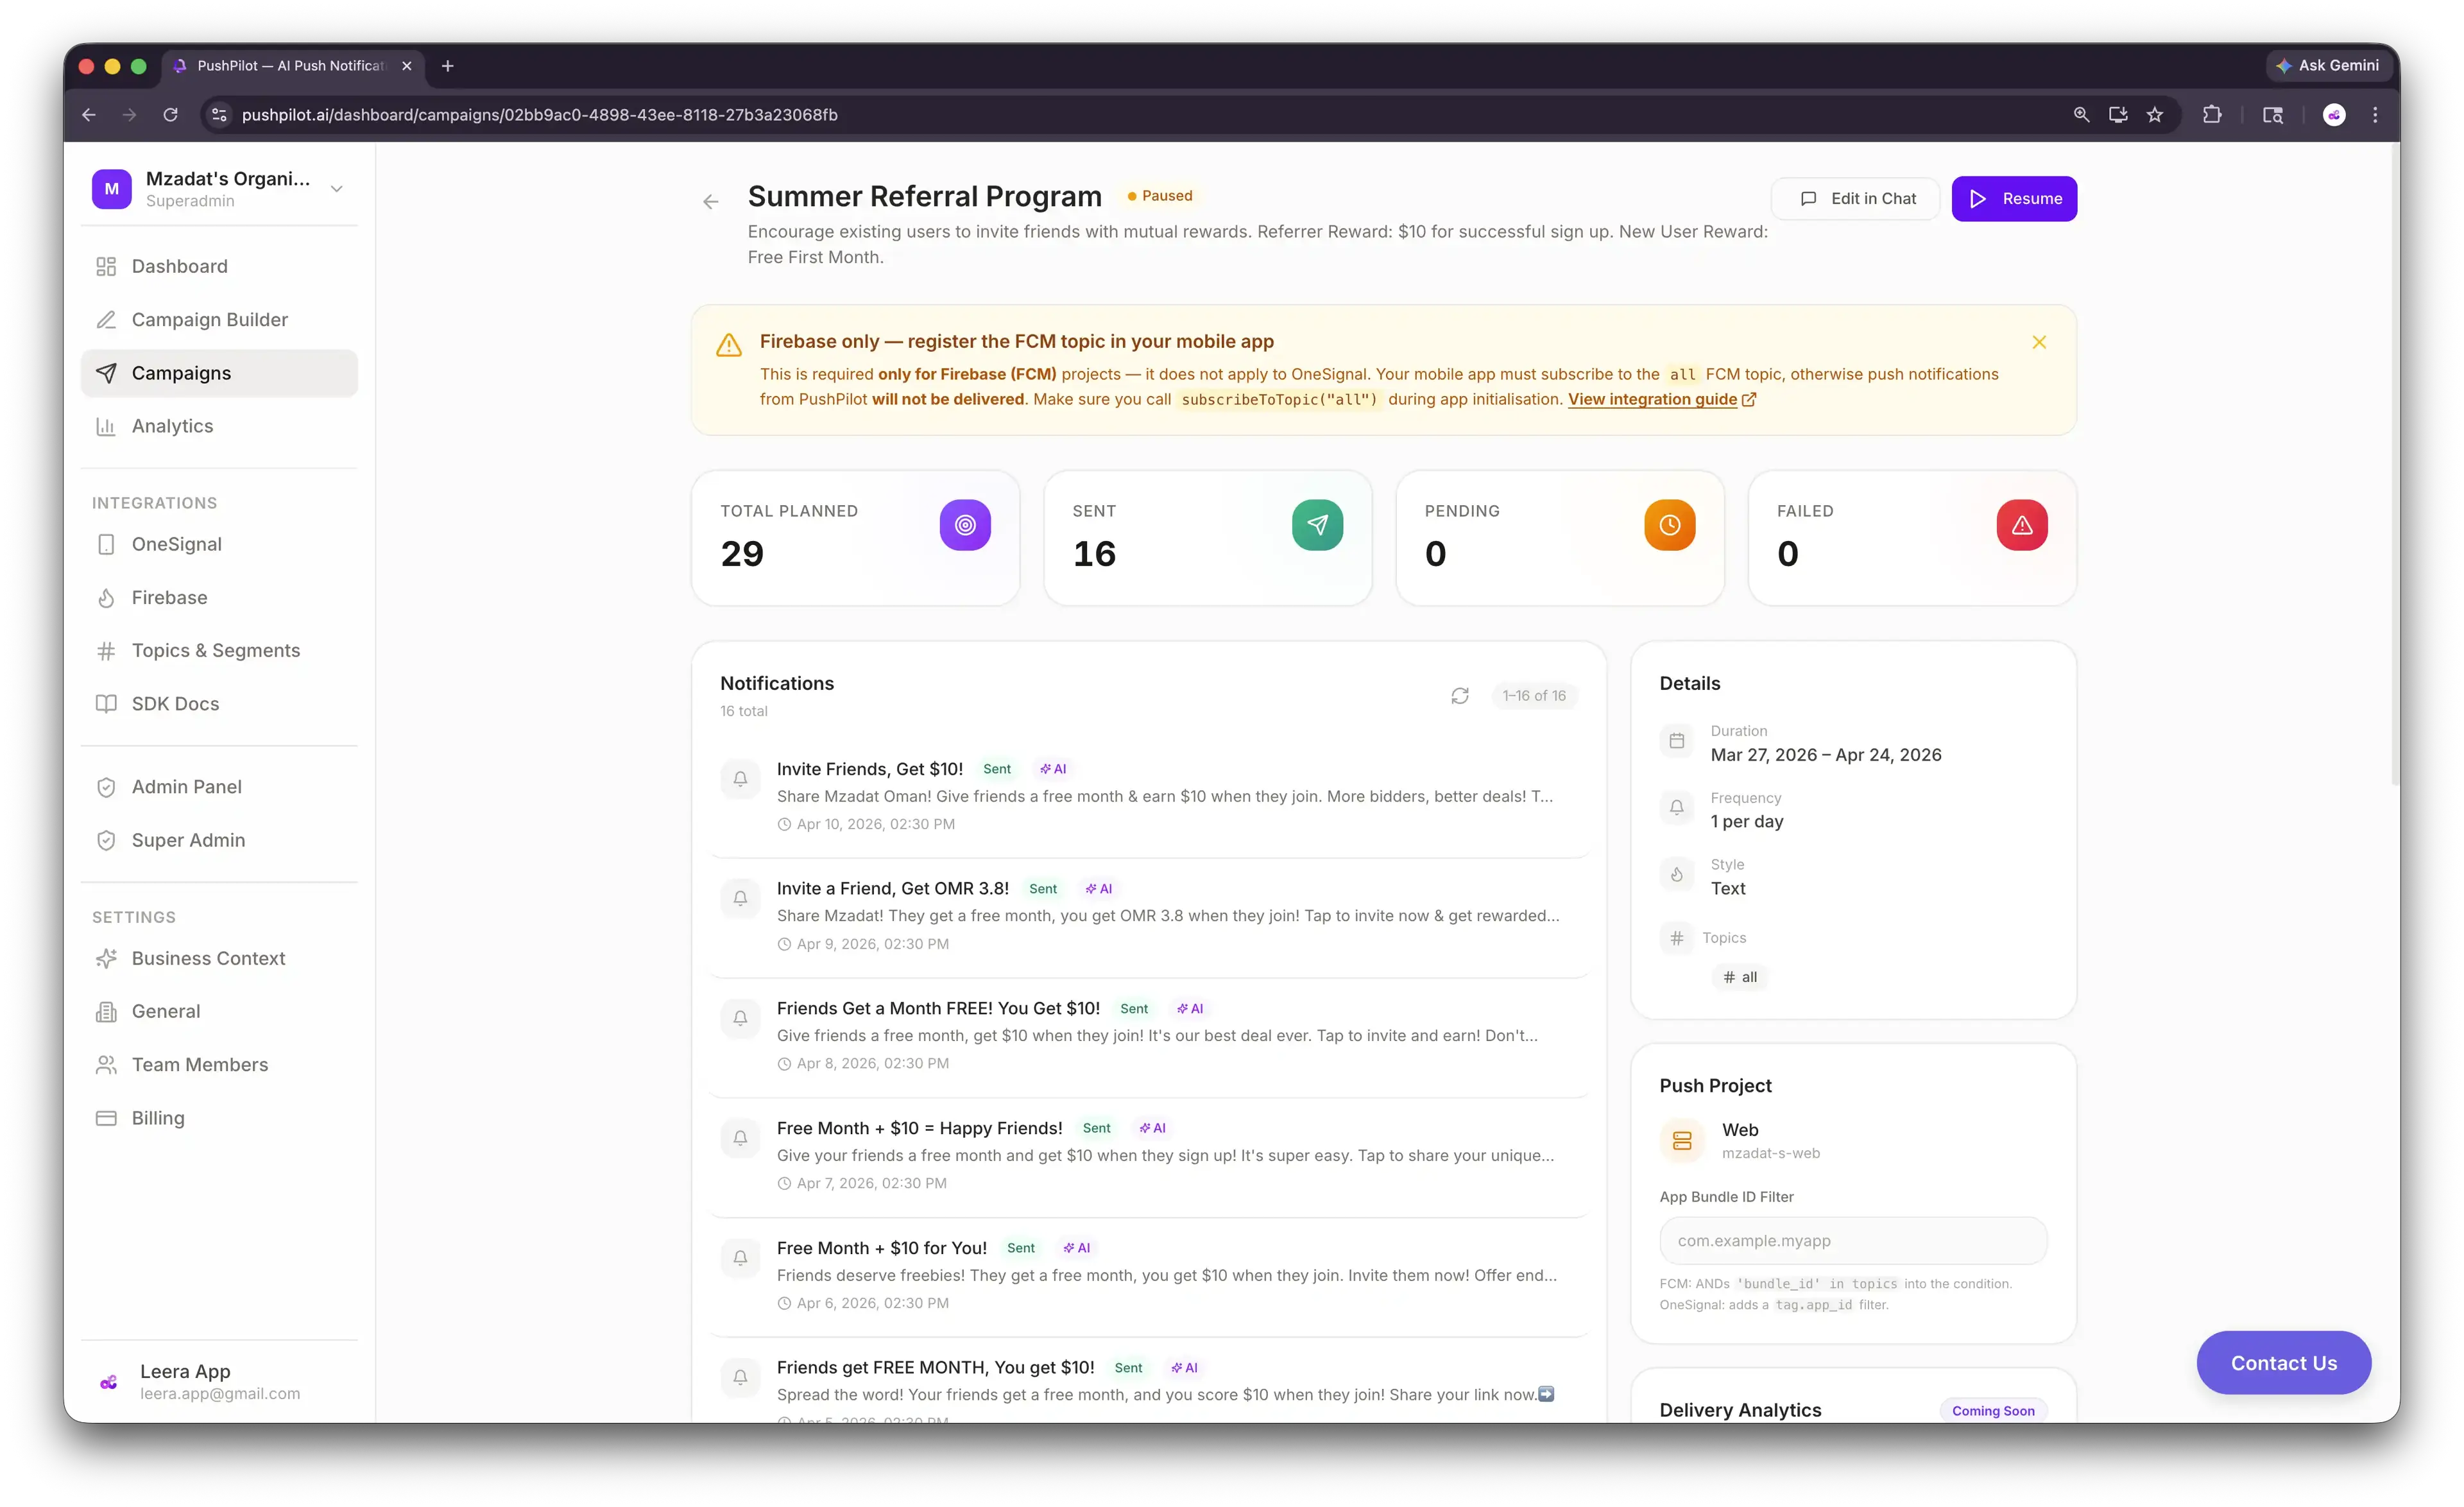Open Super Admin
2464x1507 pixels.
(x=219, y=840)
